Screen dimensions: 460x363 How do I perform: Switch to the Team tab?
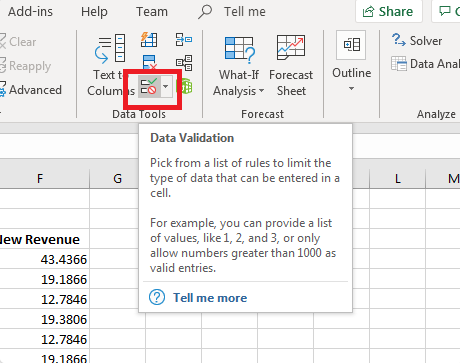[152, 12]
